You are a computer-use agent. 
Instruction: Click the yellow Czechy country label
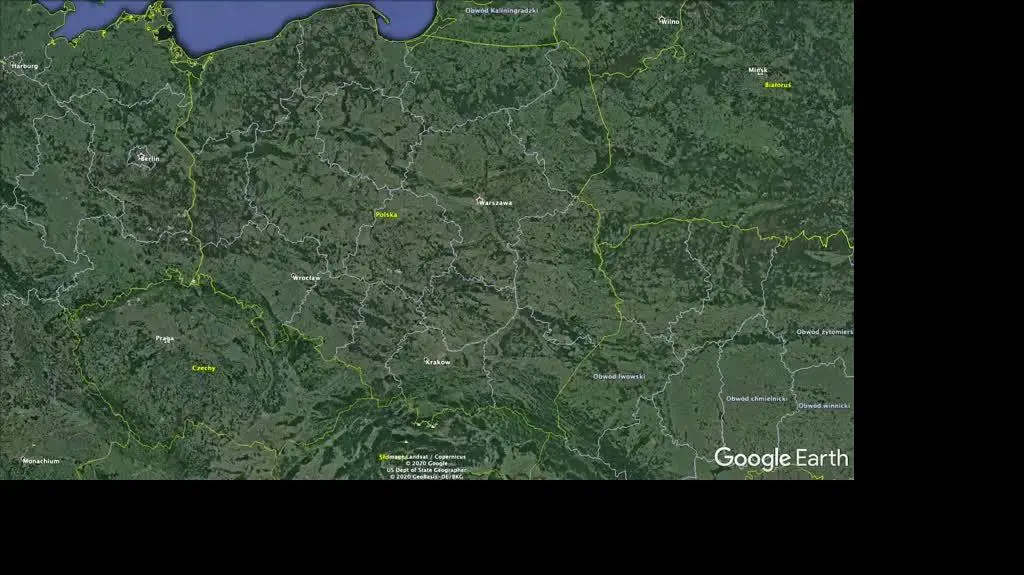[x=204, y=369]
